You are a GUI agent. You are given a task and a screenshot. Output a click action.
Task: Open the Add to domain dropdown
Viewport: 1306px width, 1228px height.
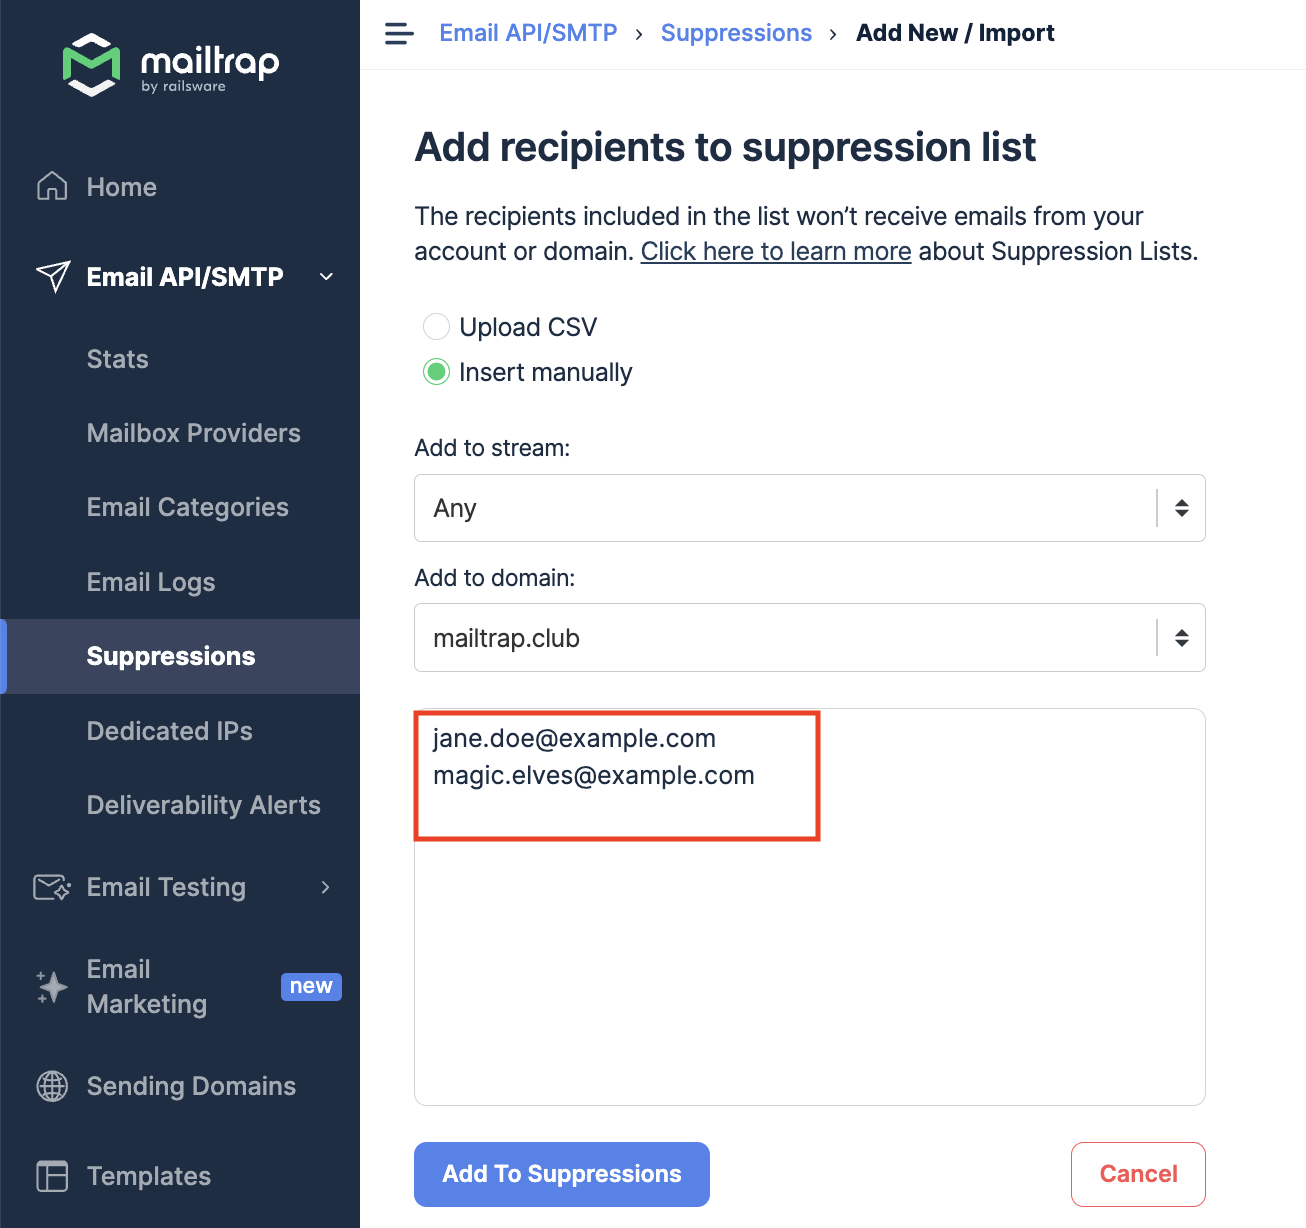point(809,638)
